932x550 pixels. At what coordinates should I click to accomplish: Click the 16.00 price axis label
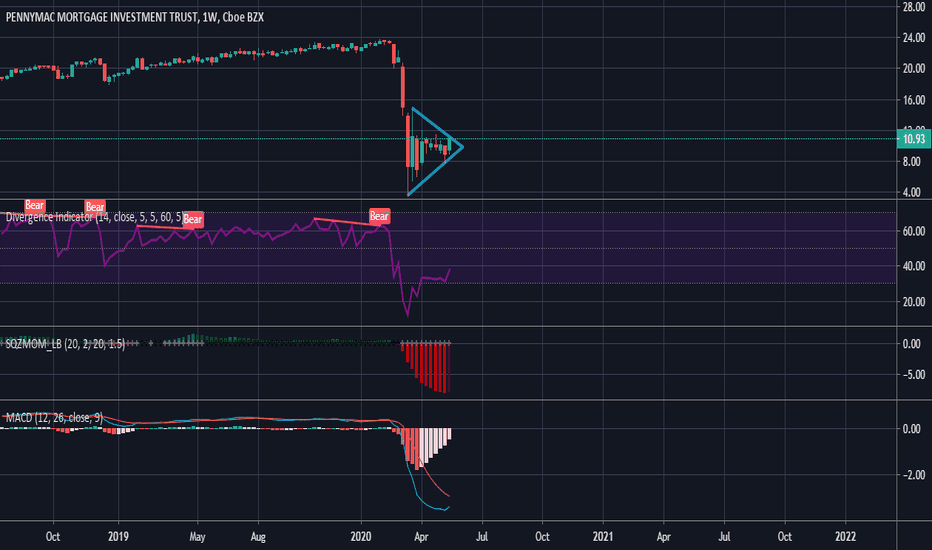(x=914, y=100)
